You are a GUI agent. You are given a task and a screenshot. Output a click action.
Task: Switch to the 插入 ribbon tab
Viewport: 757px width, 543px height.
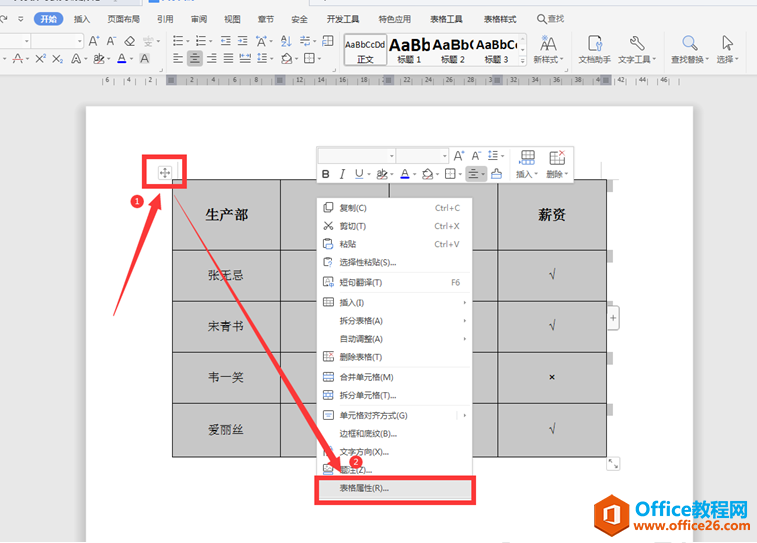coord(82,19)
